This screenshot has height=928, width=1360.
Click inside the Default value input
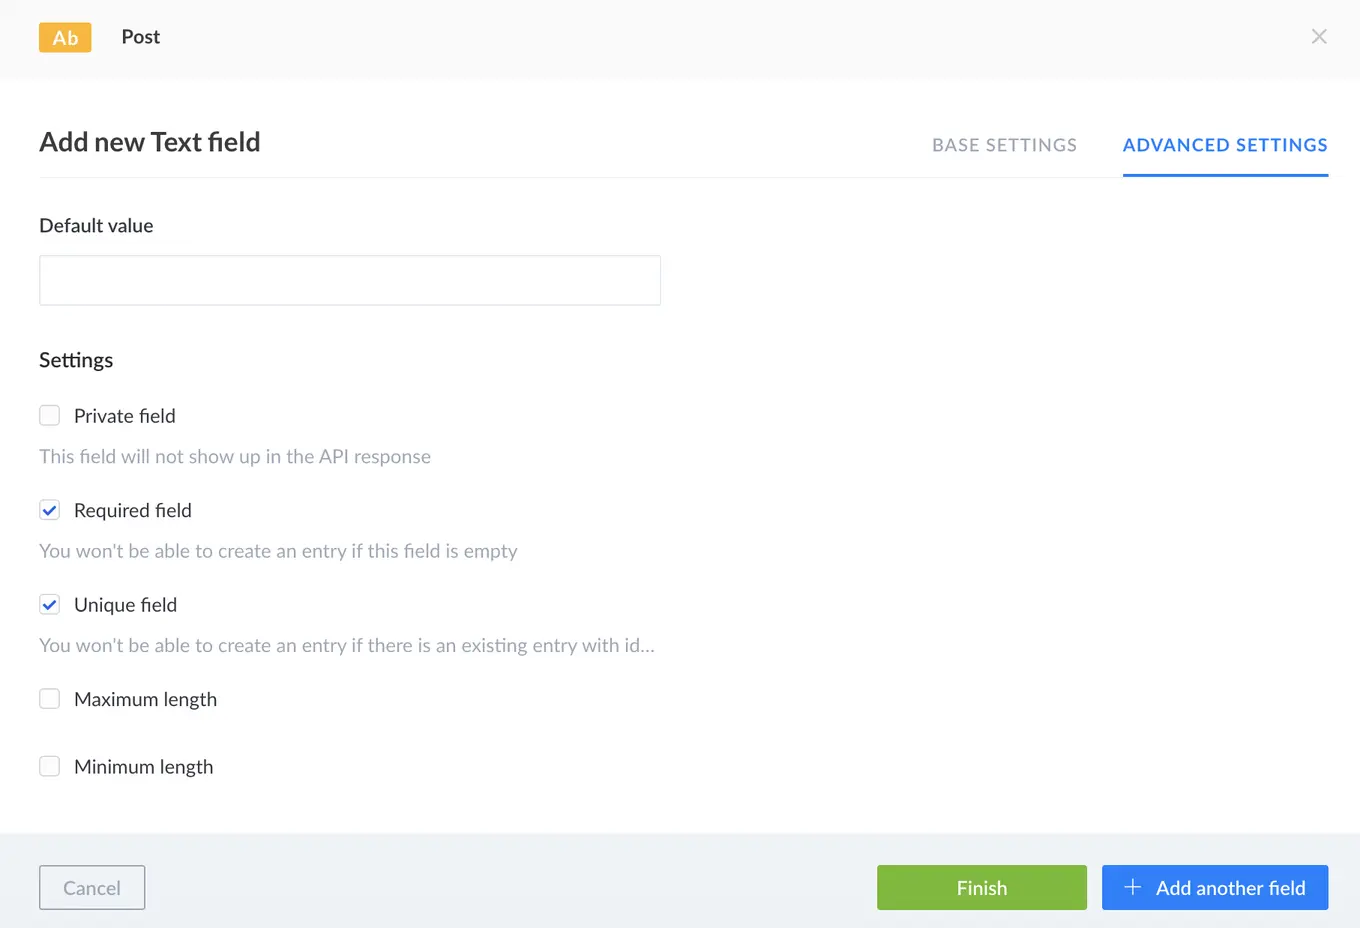click(350, 280)
